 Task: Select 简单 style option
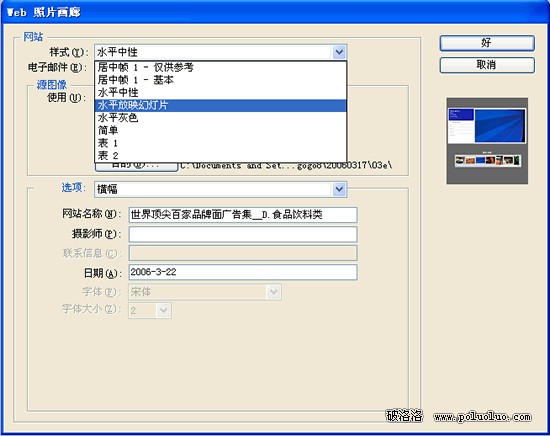click(x=221, y=130)
